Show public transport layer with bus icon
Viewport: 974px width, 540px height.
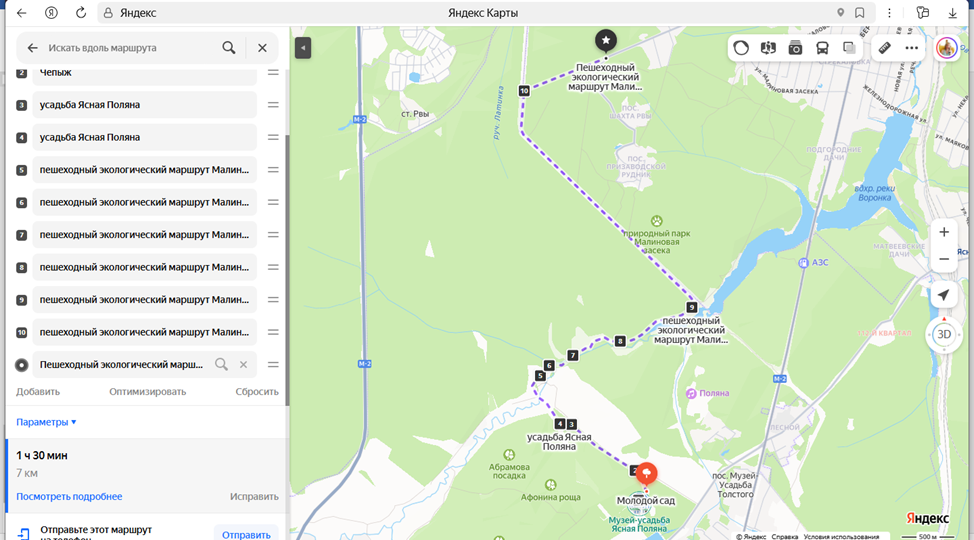(822, 48)
